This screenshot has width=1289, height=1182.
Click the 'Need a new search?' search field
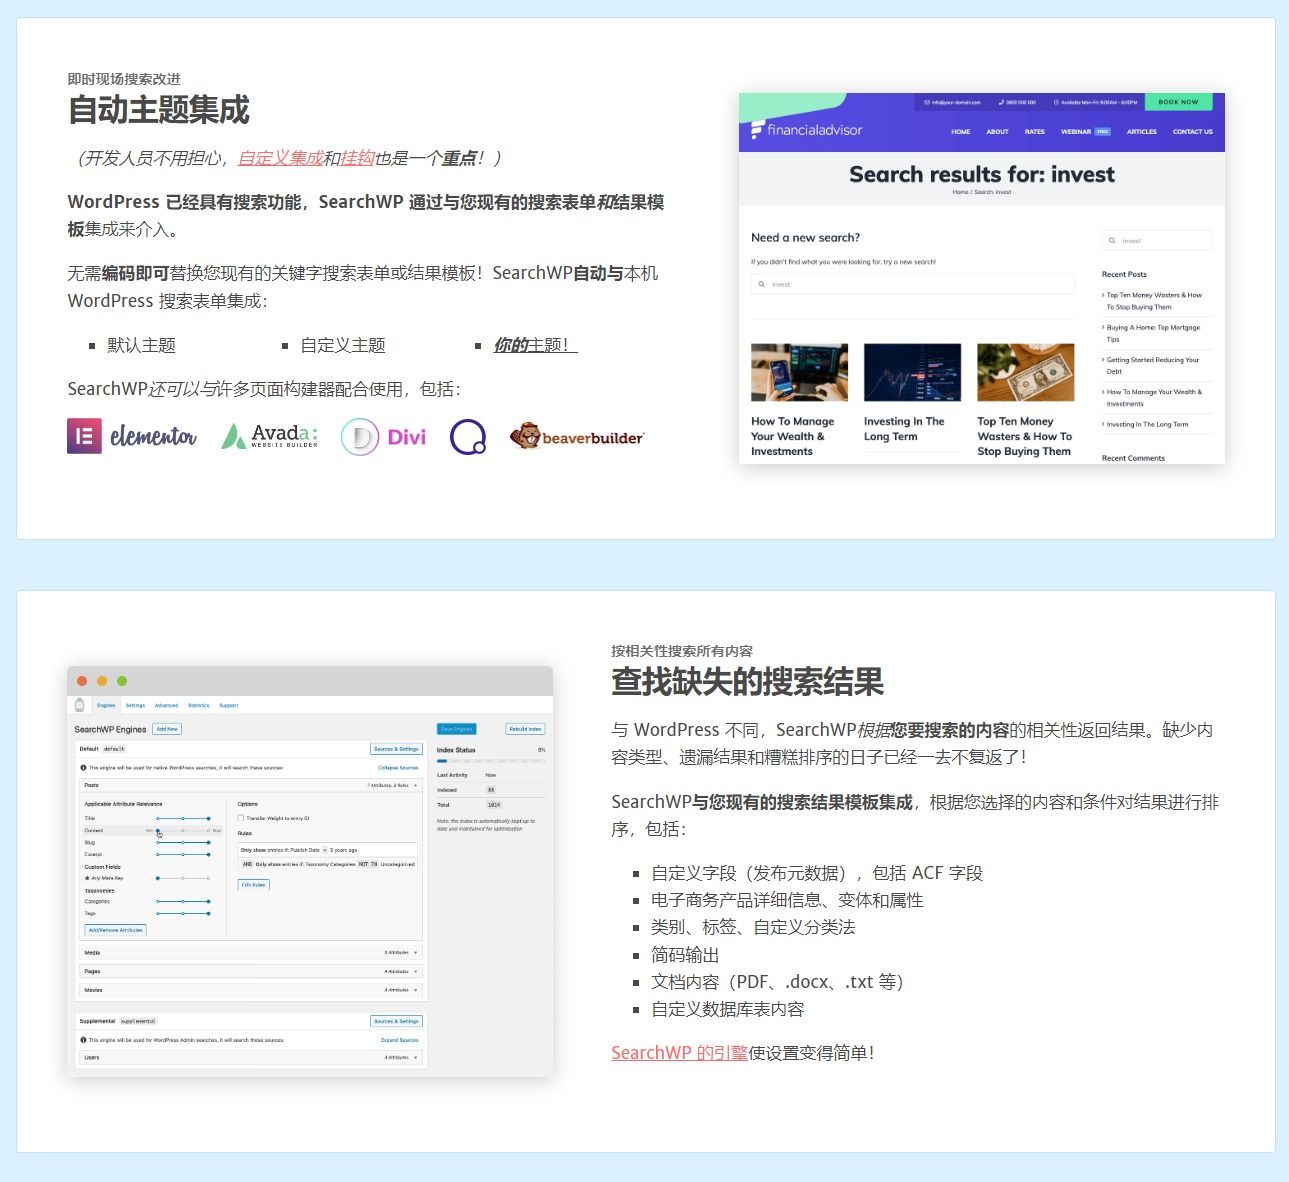click(913, 284)
